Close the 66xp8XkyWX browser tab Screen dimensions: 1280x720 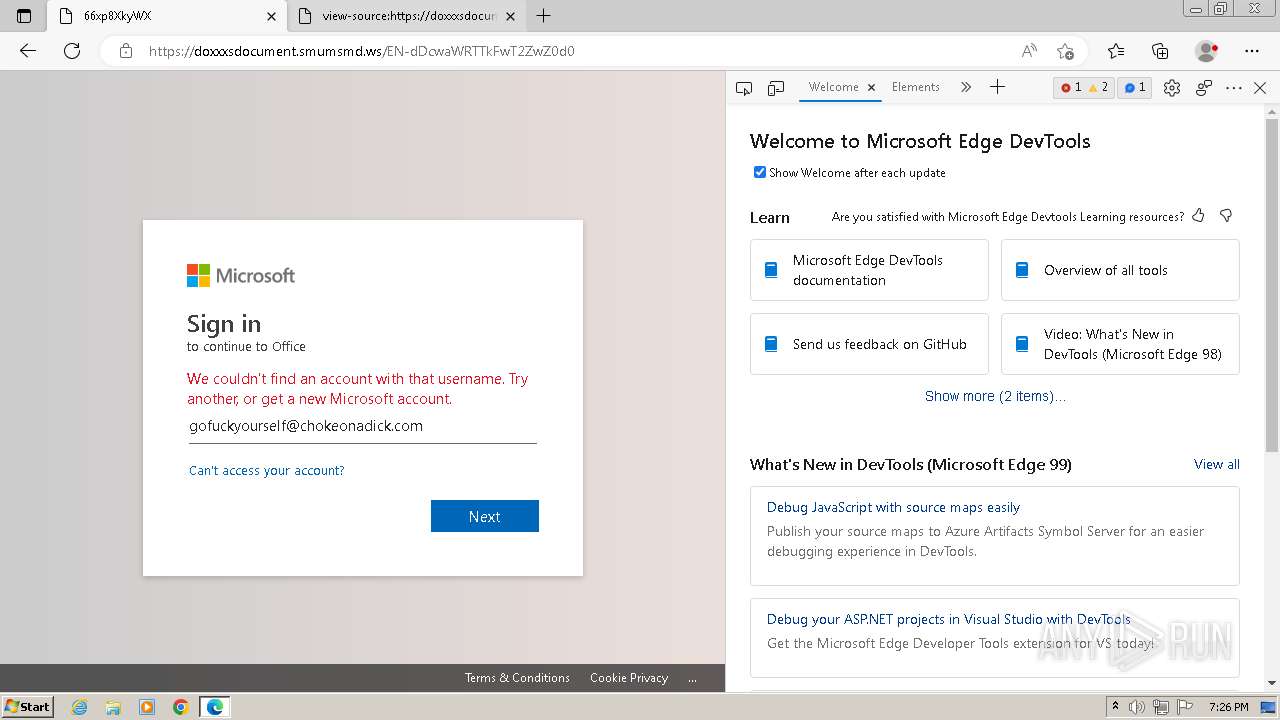tap(271, 16)
